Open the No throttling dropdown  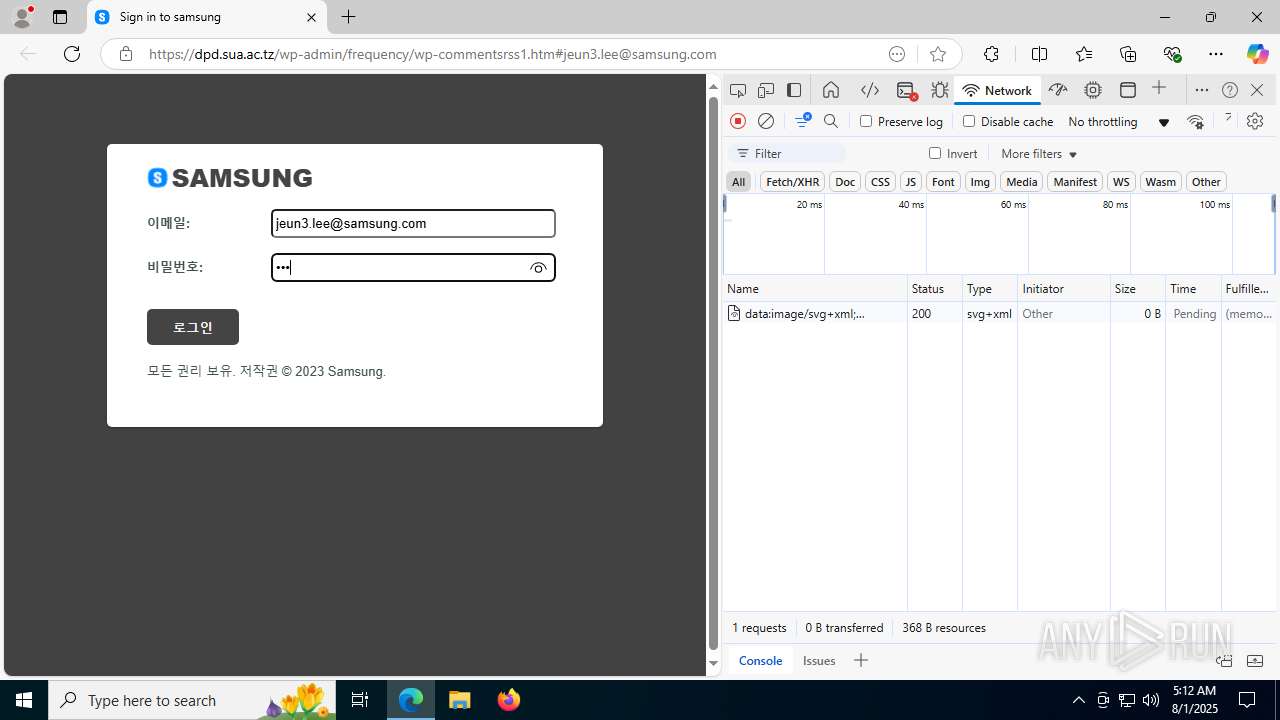1118,121
